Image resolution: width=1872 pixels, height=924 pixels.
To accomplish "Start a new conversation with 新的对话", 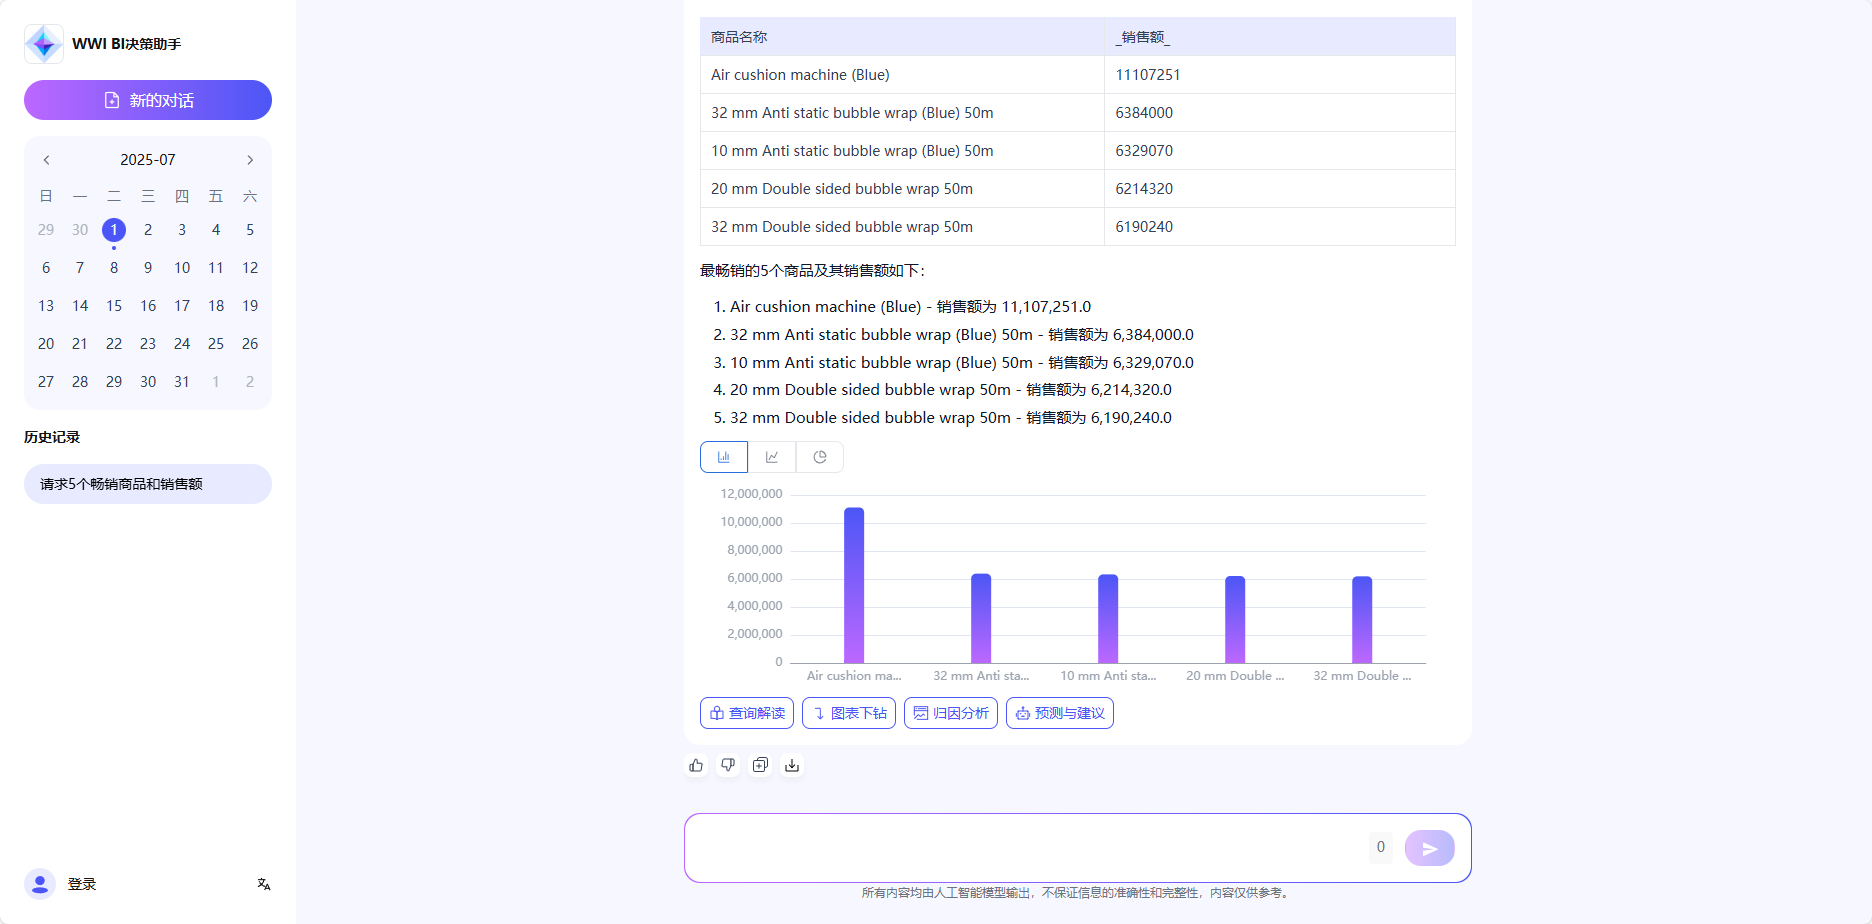I will click(x=148, y=100).
